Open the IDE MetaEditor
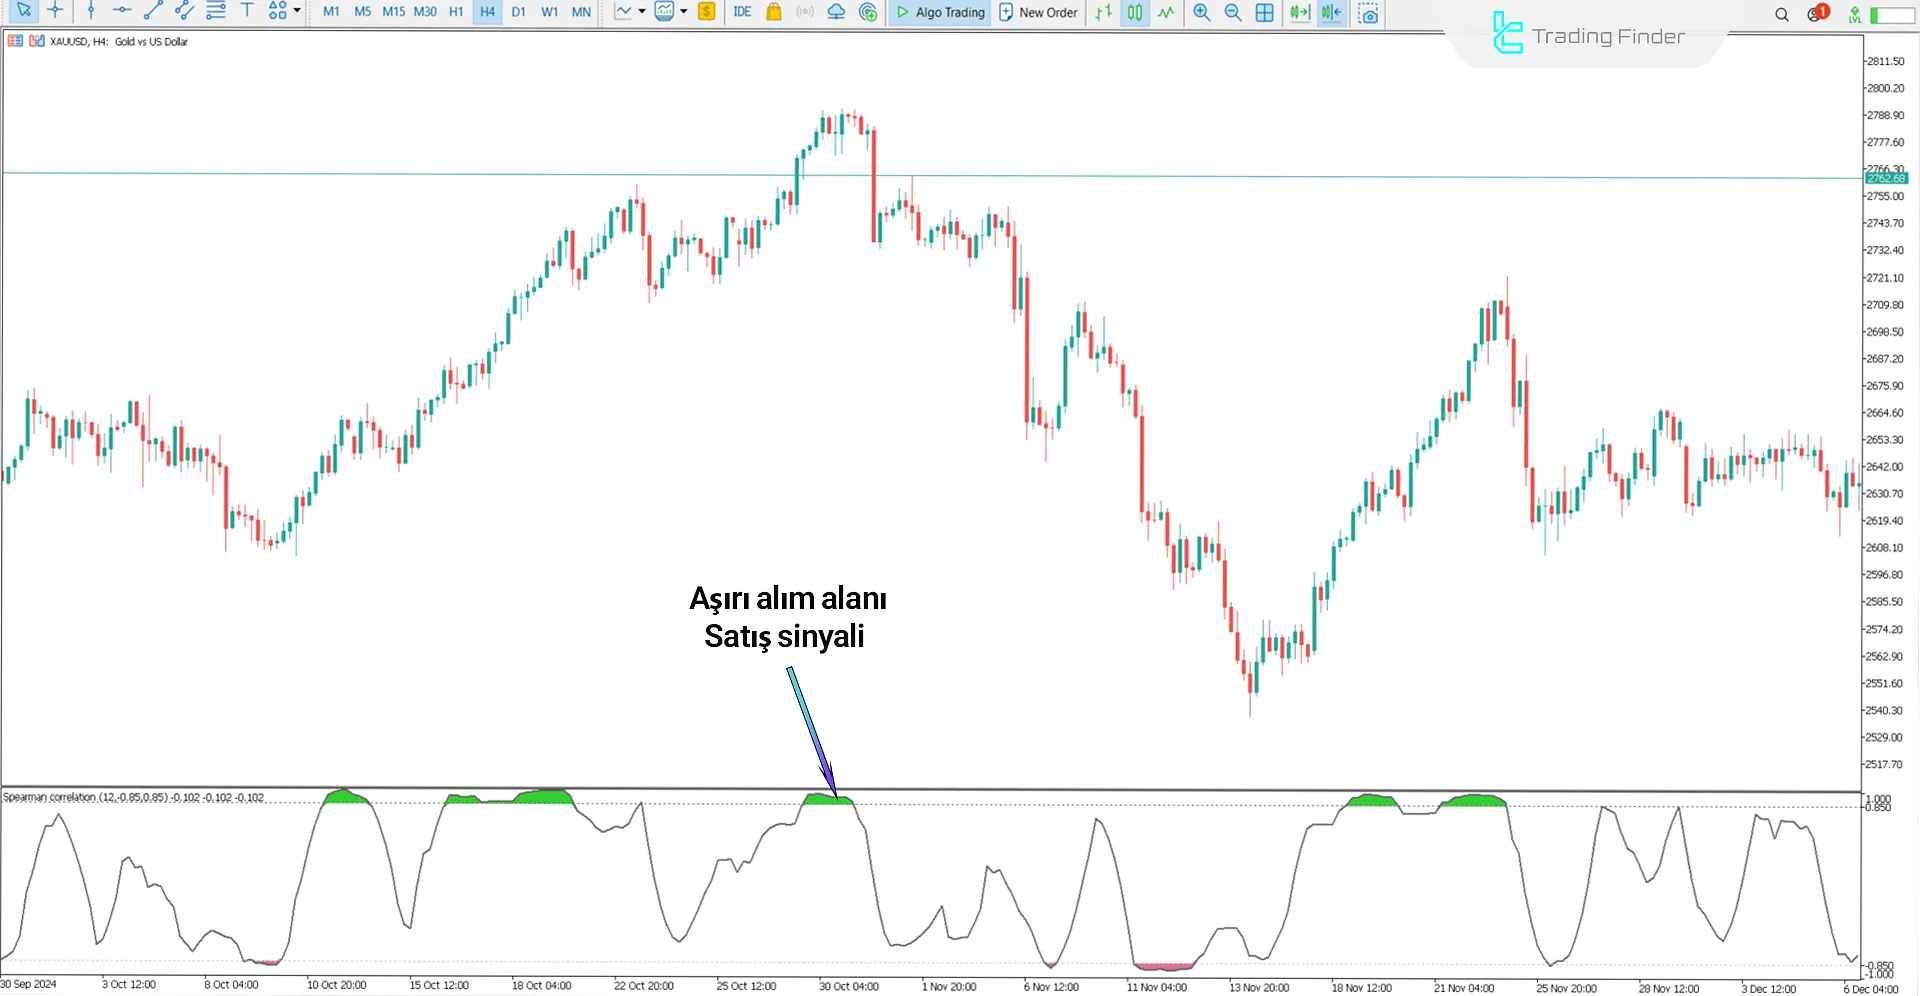This screenshot has width=1920, height=996. point(742,12)
